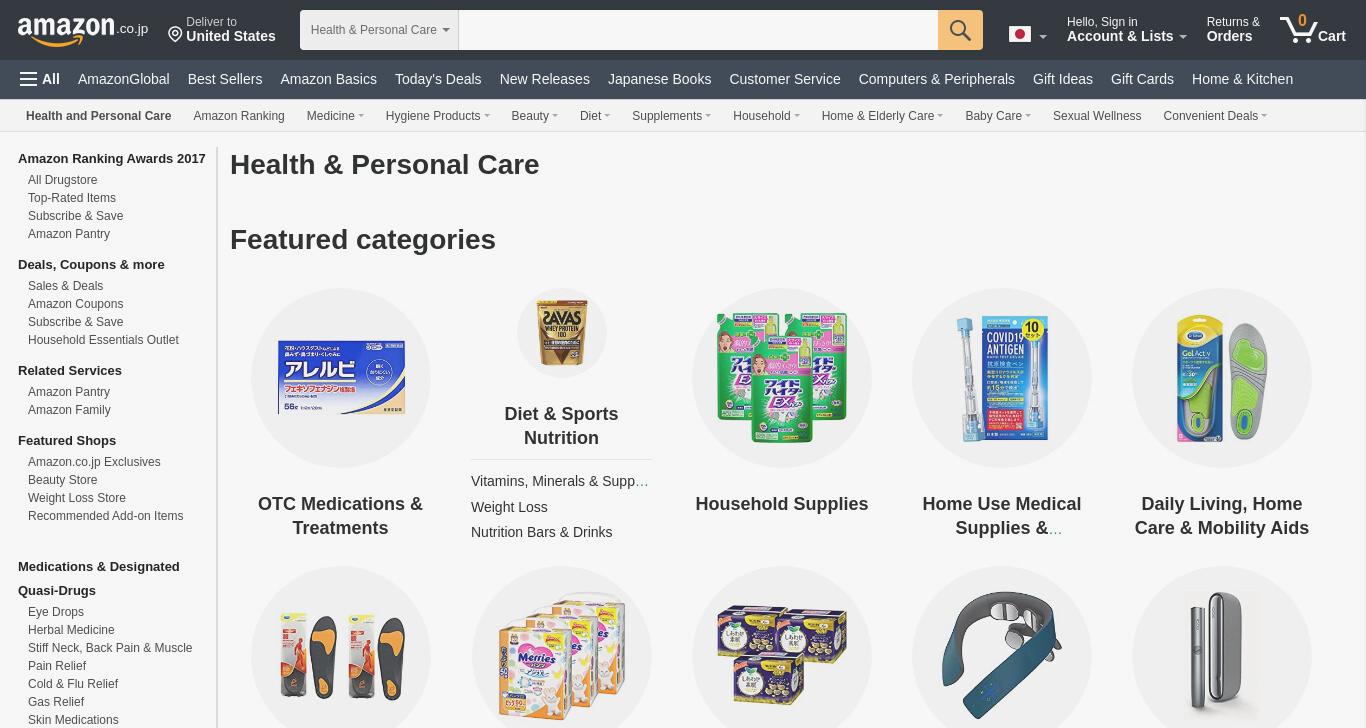The width and height of the screenshot is (1366, 728).
Task: Go to Best Sellers in the nav bar
Action: [x=225, y=79]
